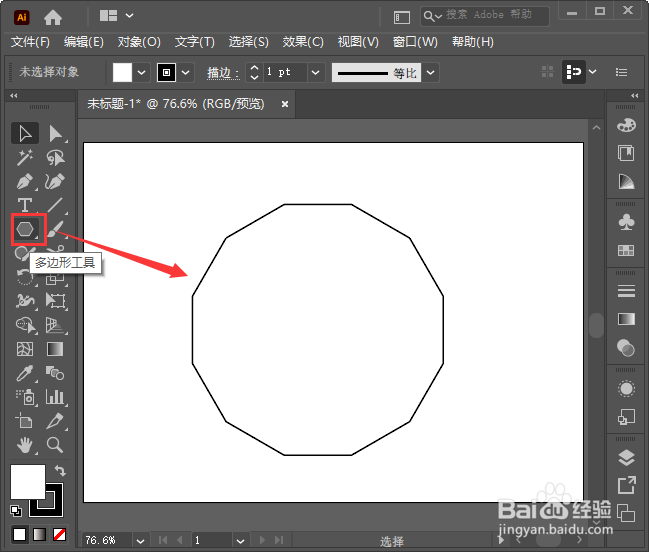Select the Blend tool
The height and width of the screenshot is (552, 649).
point(55,373)
